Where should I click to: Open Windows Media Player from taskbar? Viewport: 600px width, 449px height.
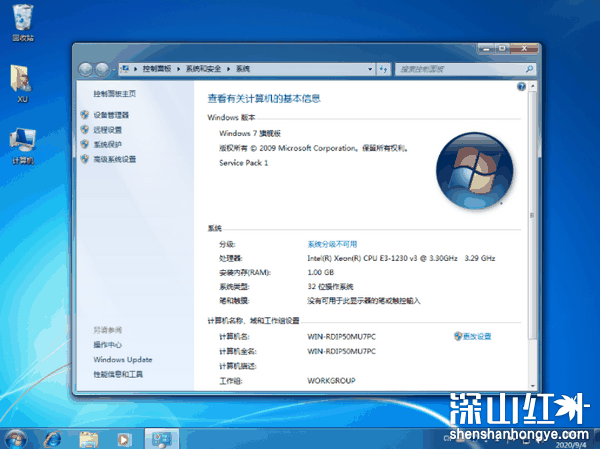click(124, 439)
